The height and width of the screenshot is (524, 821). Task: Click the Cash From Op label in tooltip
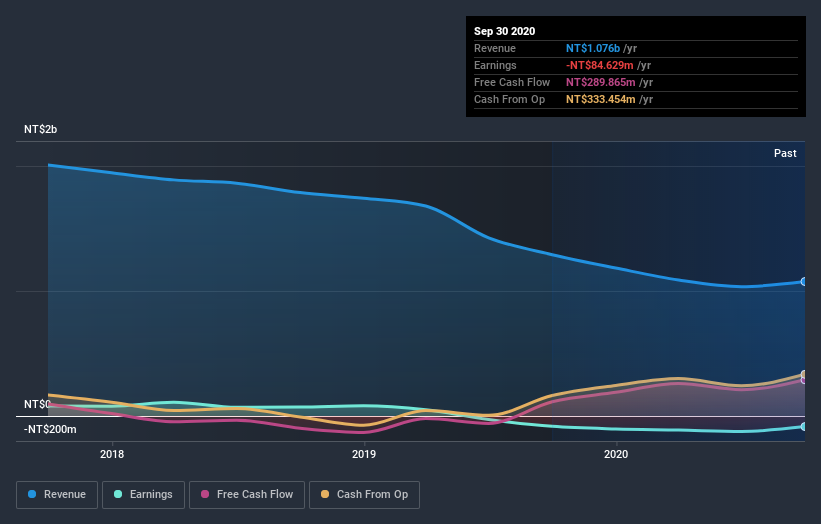pos(509,99)
